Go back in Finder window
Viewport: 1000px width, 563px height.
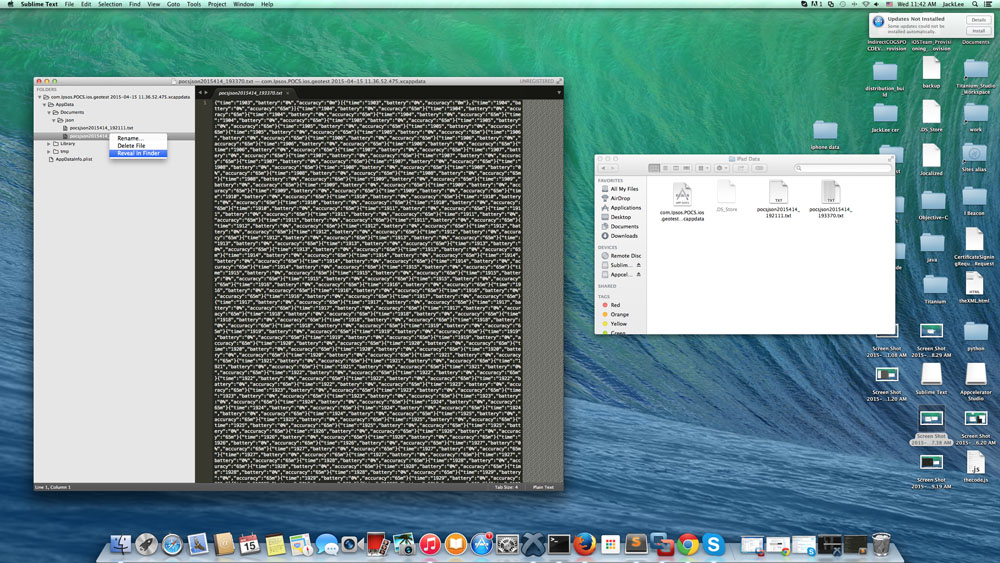[603, 168]
